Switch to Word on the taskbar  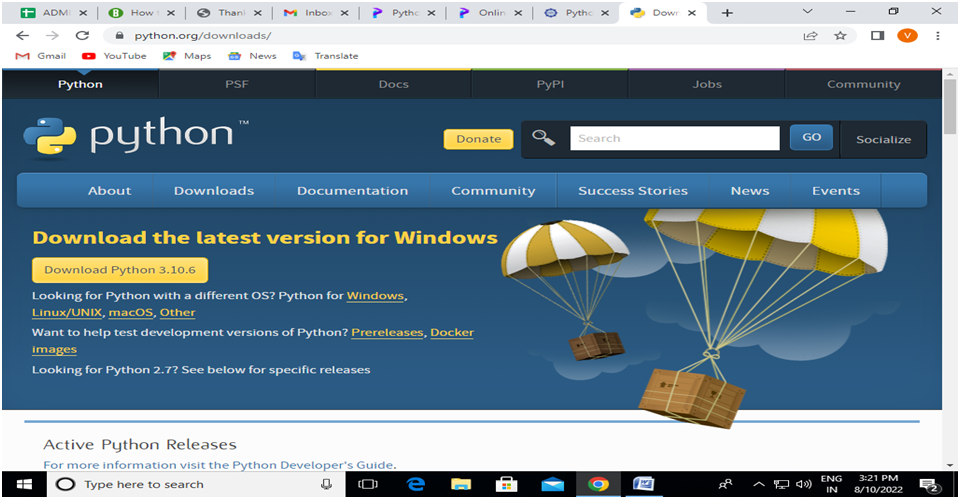(643, 484)
